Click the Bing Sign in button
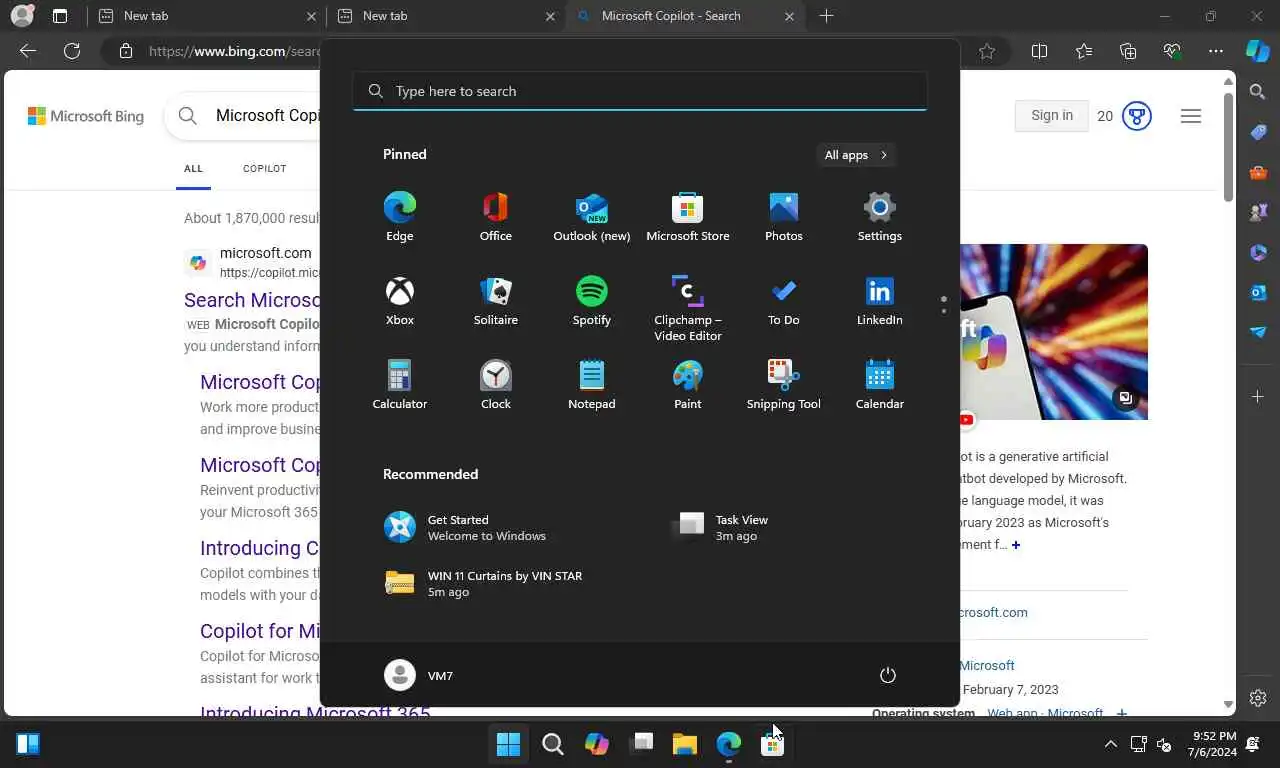The width and height of the screenshot is (1280, 768). pos(1052,115)
